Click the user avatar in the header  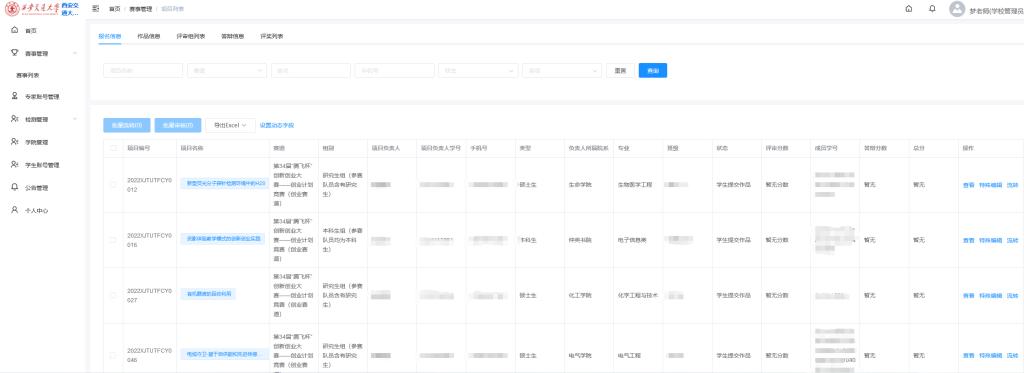click(957, 9)
